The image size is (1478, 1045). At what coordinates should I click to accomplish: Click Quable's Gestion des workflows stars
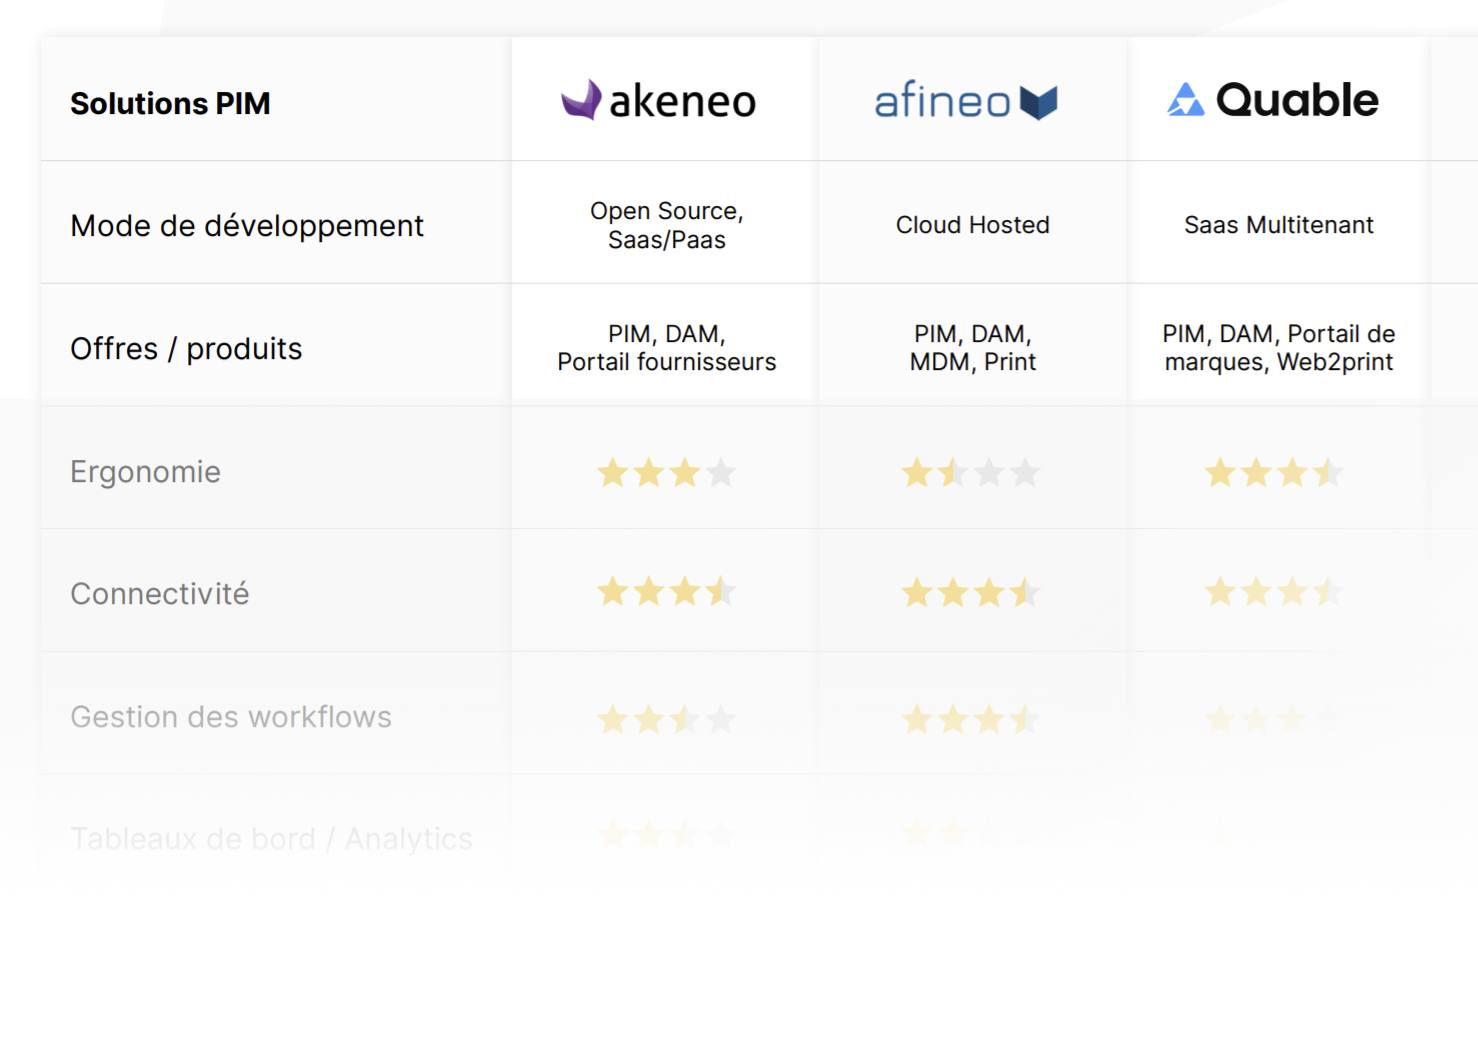click(x=1274, y=719)
